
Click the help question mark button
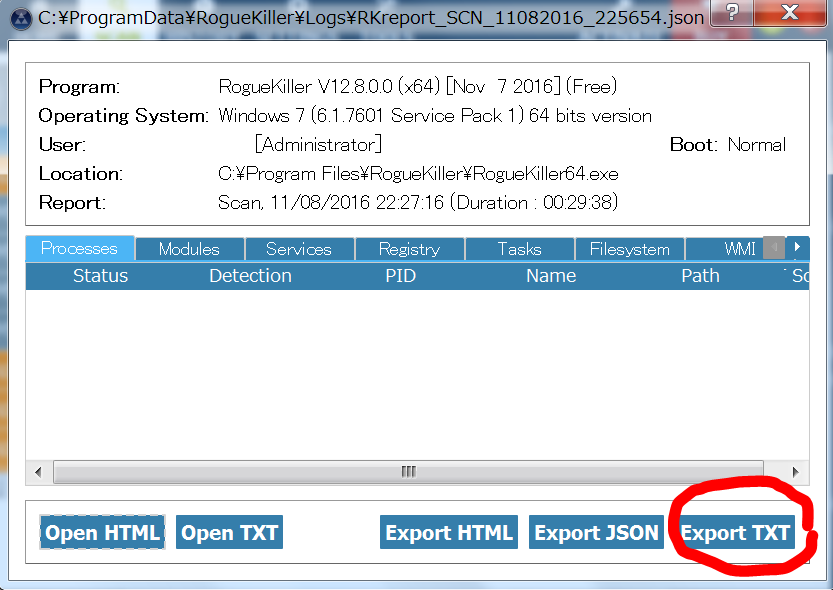[x=732, y=12]
